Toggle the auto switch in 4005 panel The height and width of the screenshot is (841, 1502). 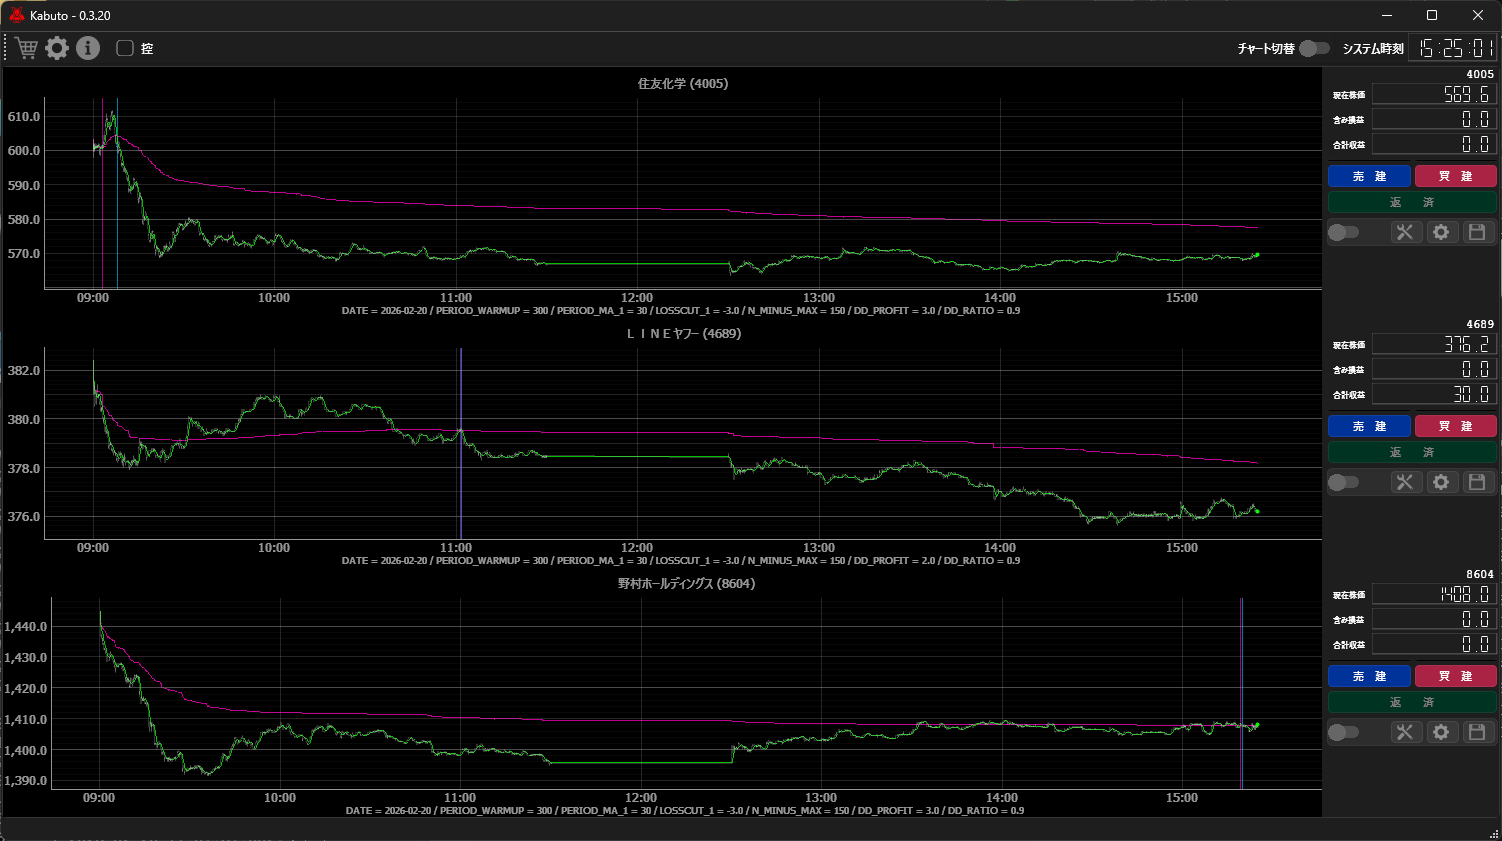[x=1343, y=232]
